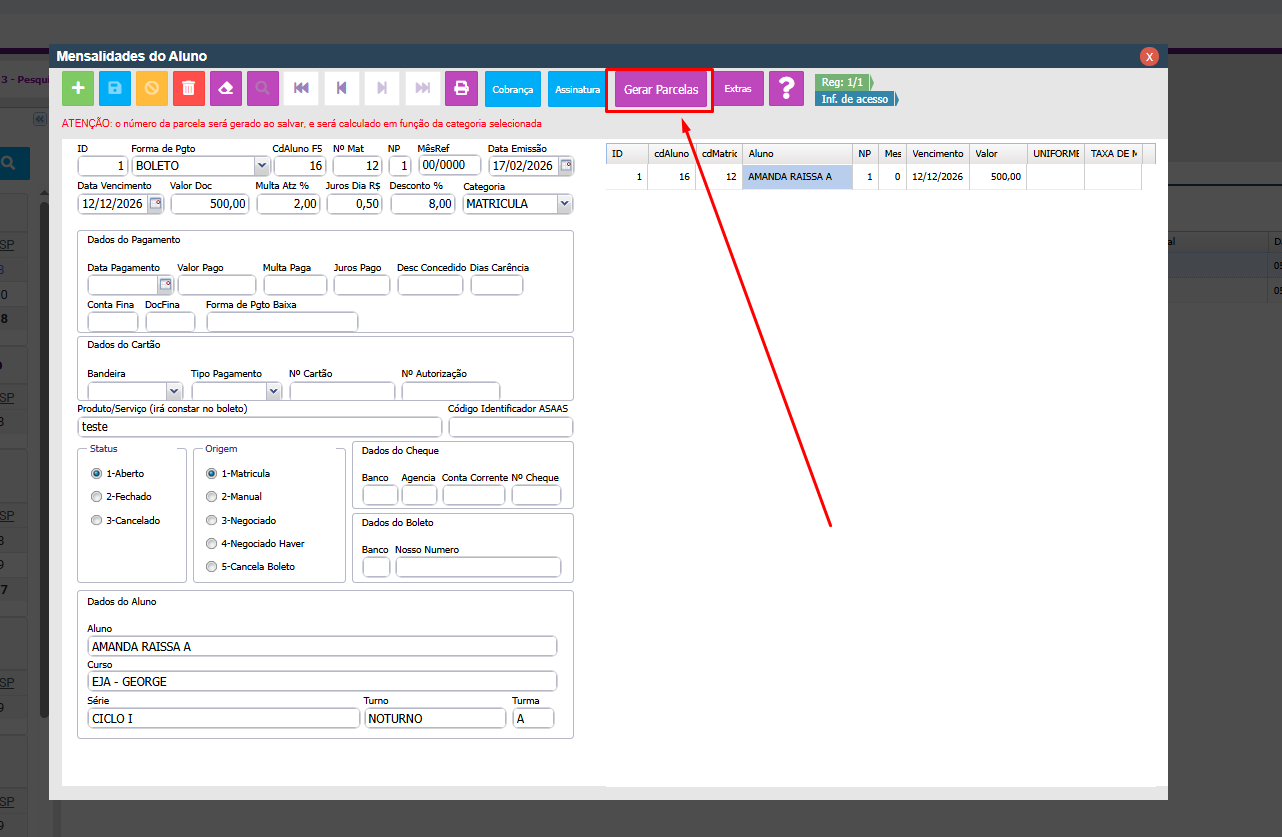Click the Produto/Serviço text field

pyautogui.click(x=258, y=427)
